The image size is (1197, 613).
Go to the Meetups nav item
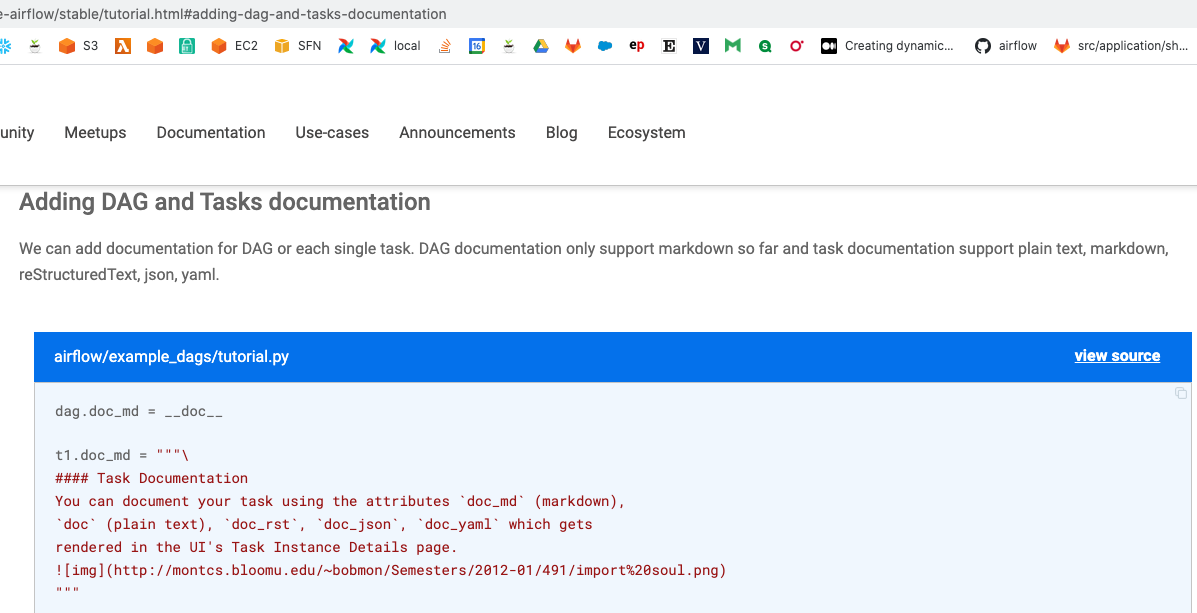[x=95, y=133]
